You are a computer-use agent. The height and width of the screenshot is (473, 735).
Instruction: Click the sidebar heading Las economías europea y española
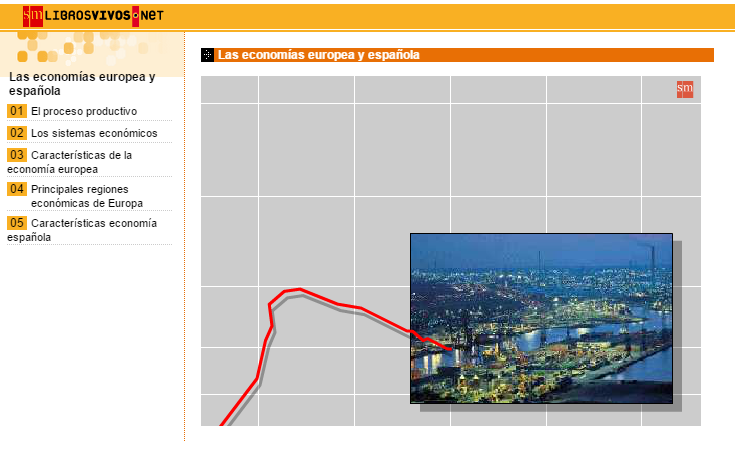click(x=82, y=84)
